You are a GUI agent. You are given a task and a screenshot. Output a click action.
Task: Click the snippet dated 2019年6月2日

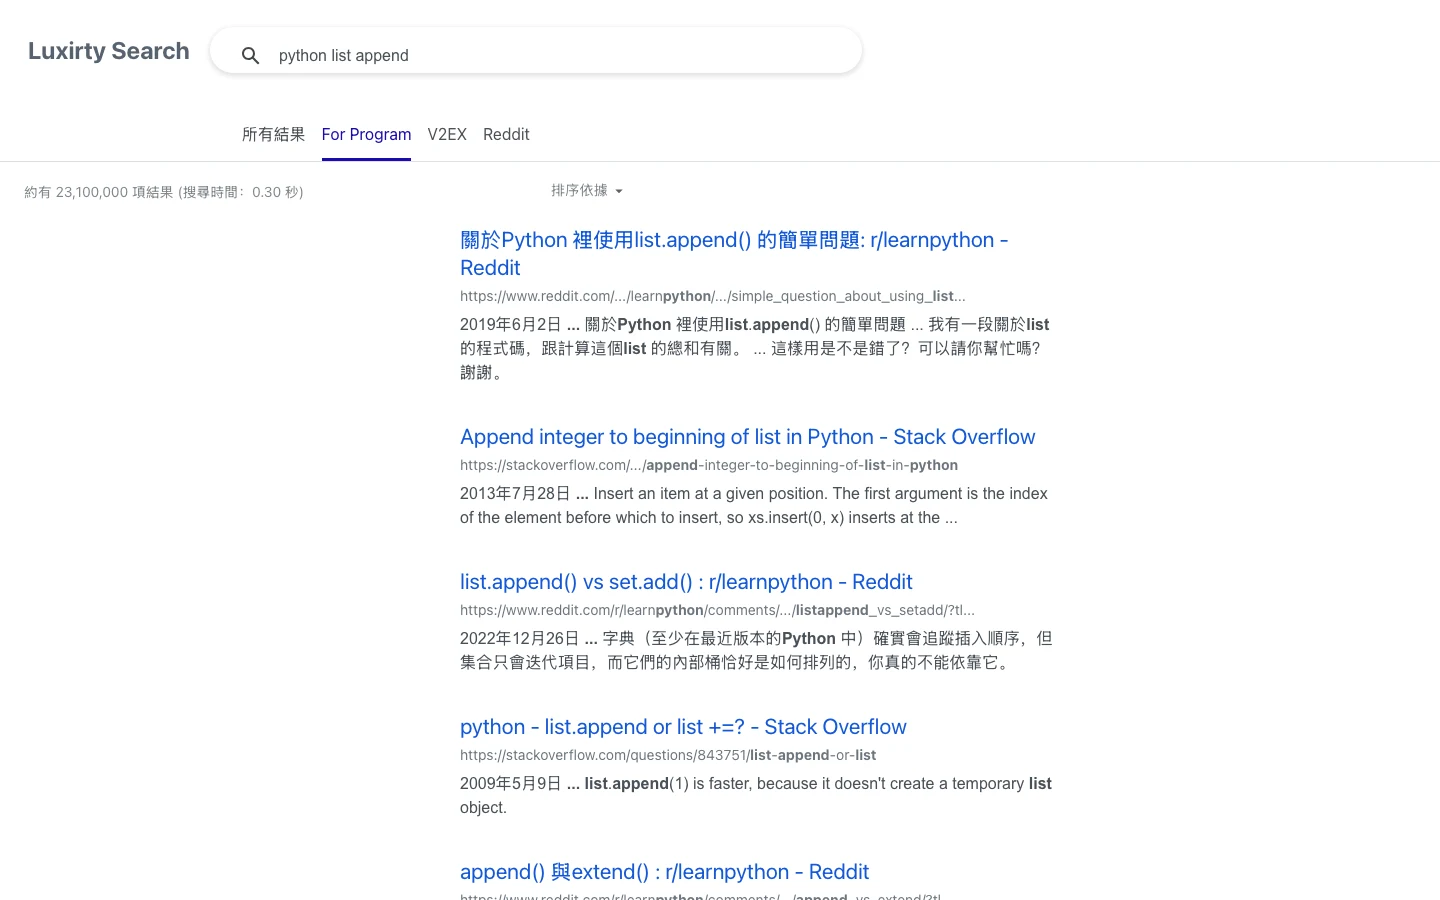tap(755, 348)
